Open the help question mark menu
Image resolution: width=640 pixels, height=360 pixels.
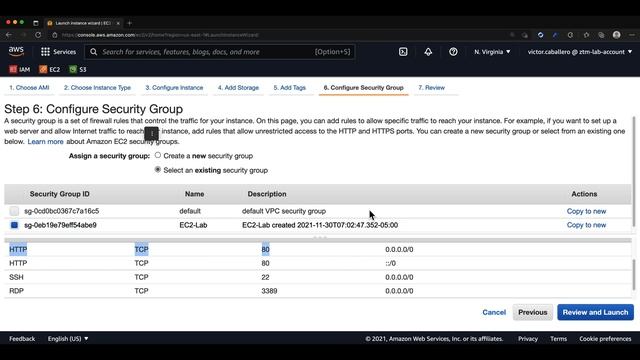pyautogui.click(x=453, y=52)
